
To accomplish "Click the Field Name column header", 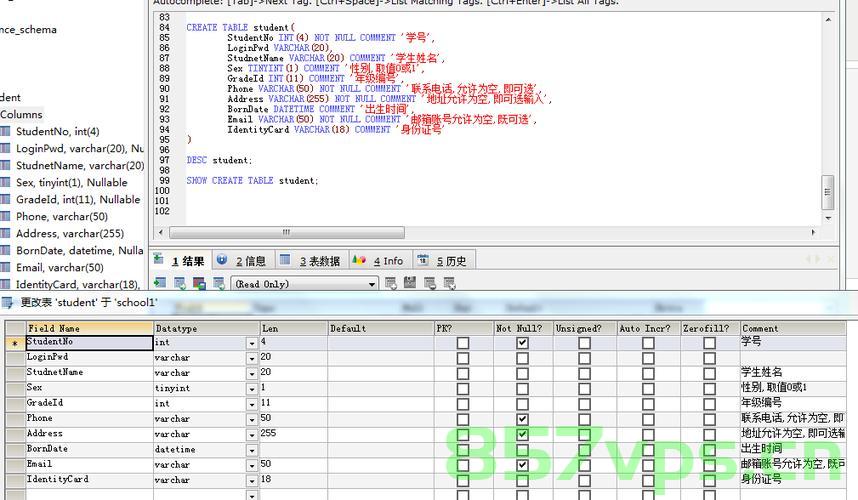I will 89,328.
